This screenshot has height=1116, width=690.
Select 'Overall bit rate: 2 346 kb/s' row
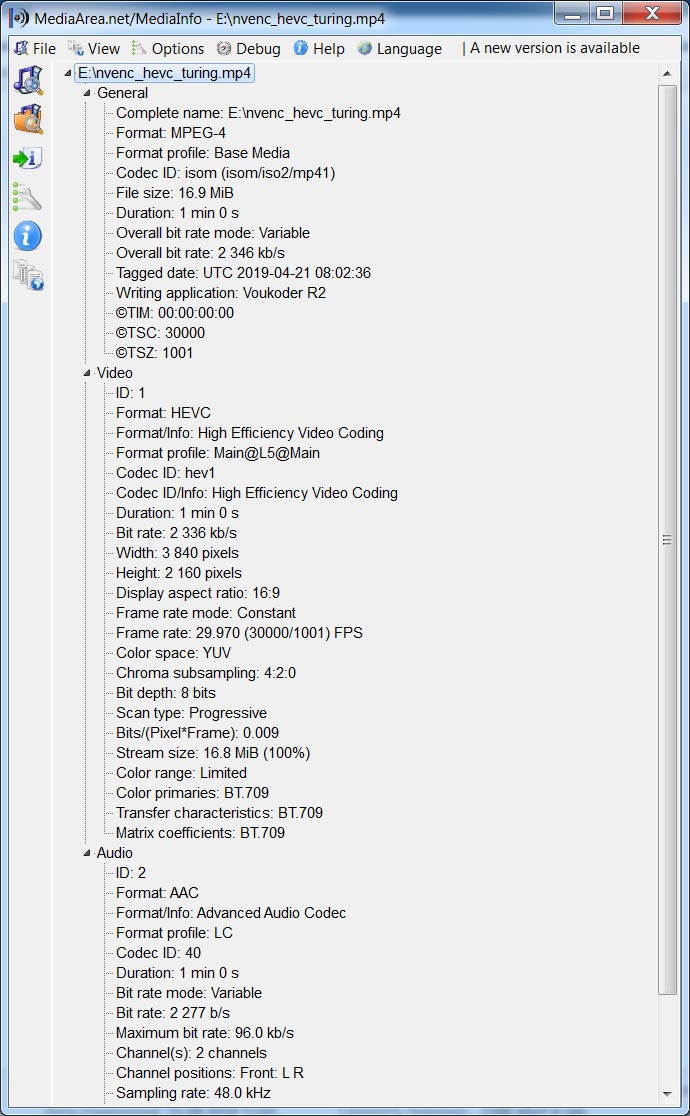tap(201, 253)
